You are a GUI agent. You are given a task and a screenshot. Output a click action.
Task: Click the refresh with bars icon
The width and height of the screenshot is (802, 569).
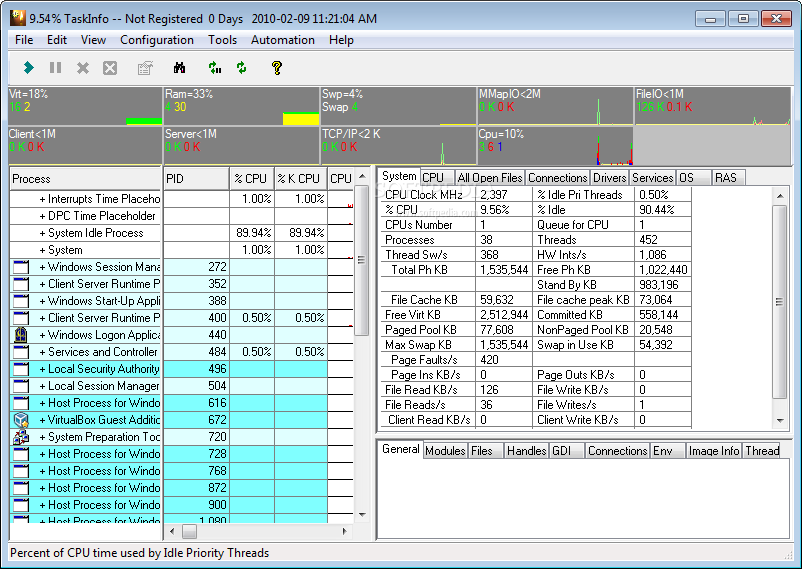click(x=215, y=68)
